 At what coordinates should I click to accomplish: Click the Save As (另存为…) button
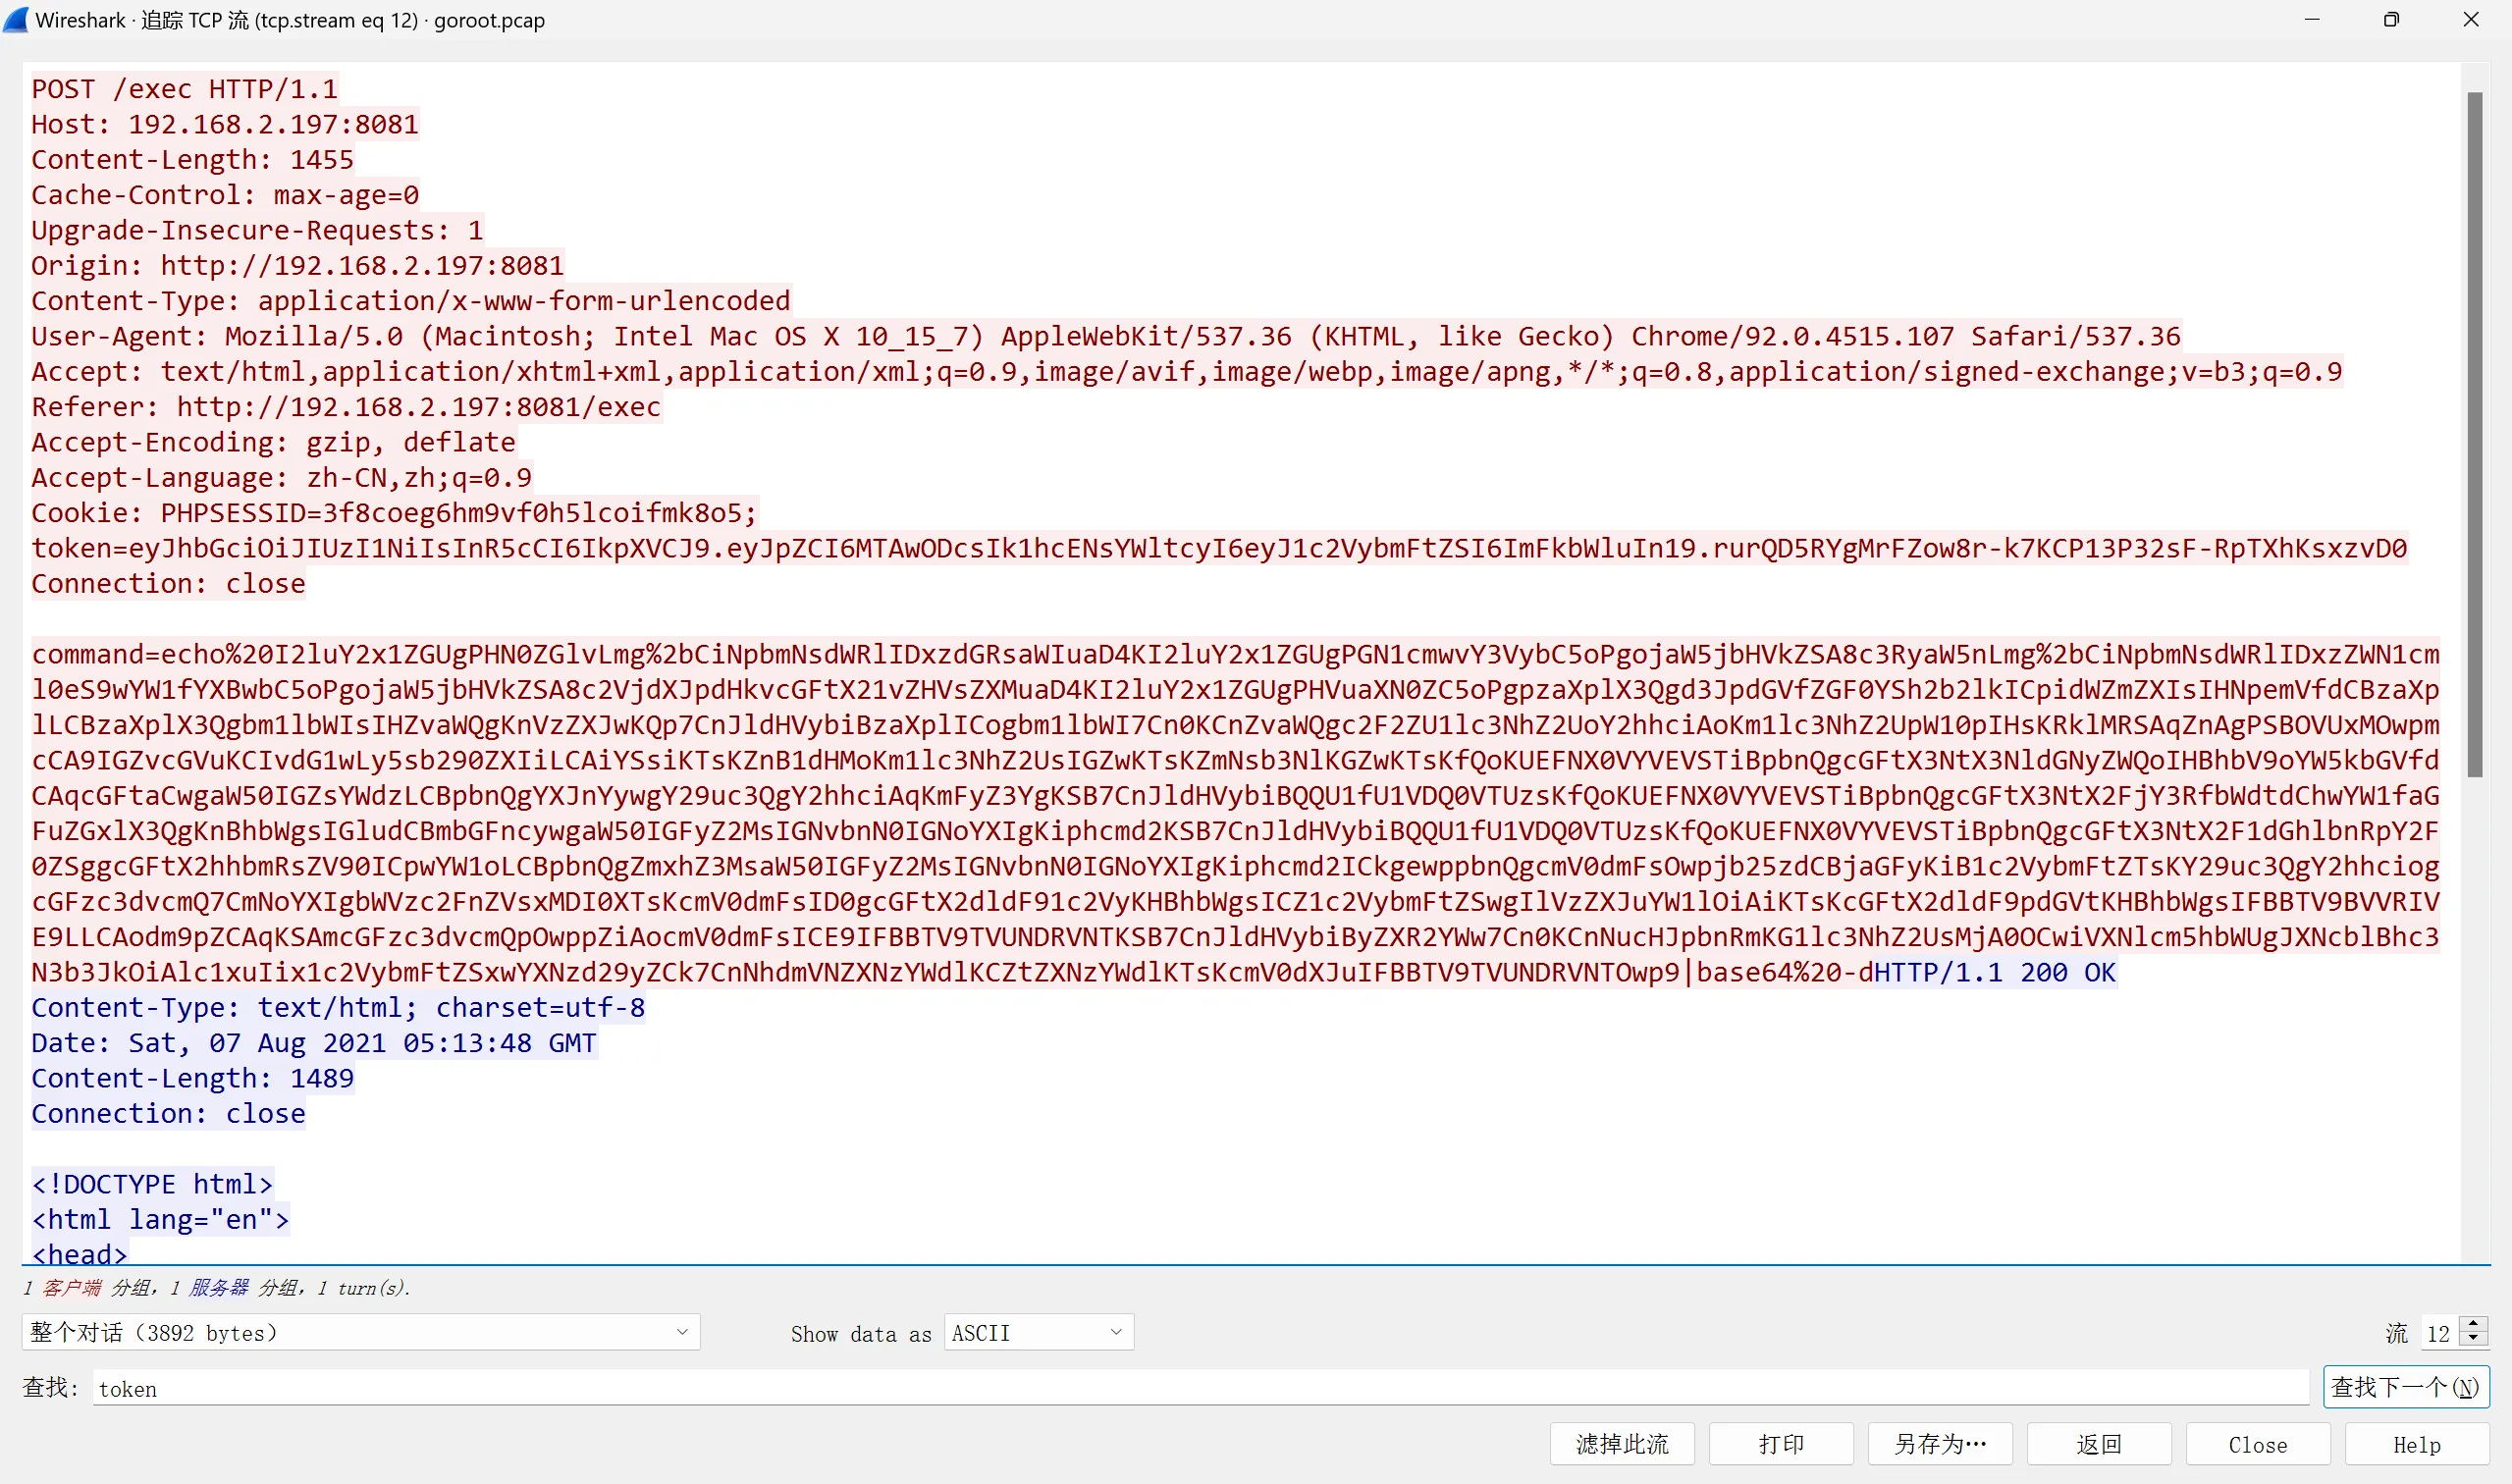click(1939, 1444)
